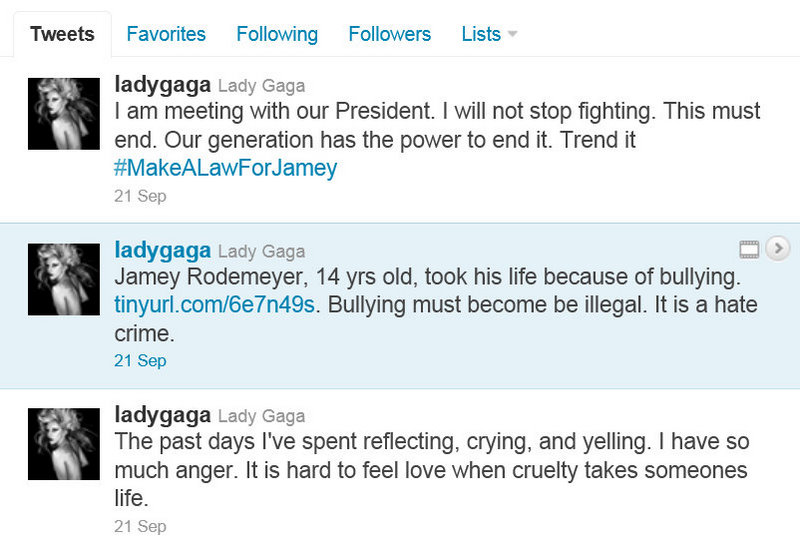Click ladygaga username on the highlighted tweet

click(x=163, y=250)
